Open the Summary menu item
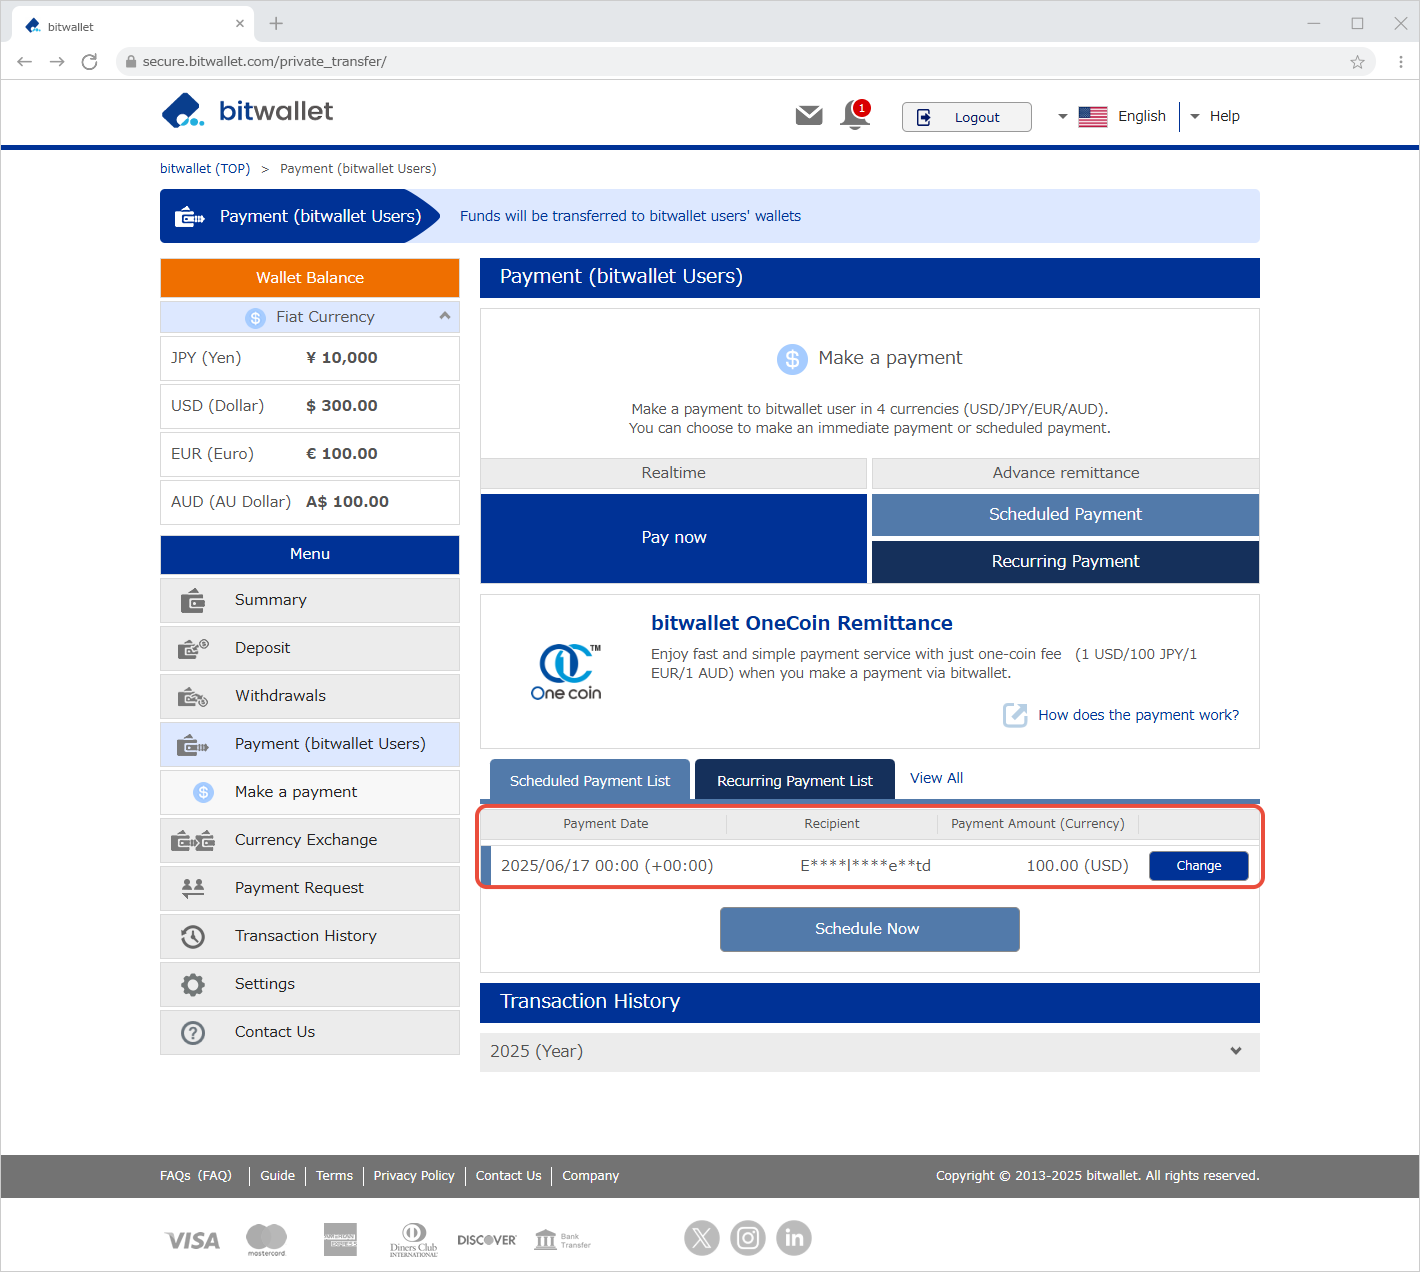The image size is (1420, 1272). (x=310, y=600)
